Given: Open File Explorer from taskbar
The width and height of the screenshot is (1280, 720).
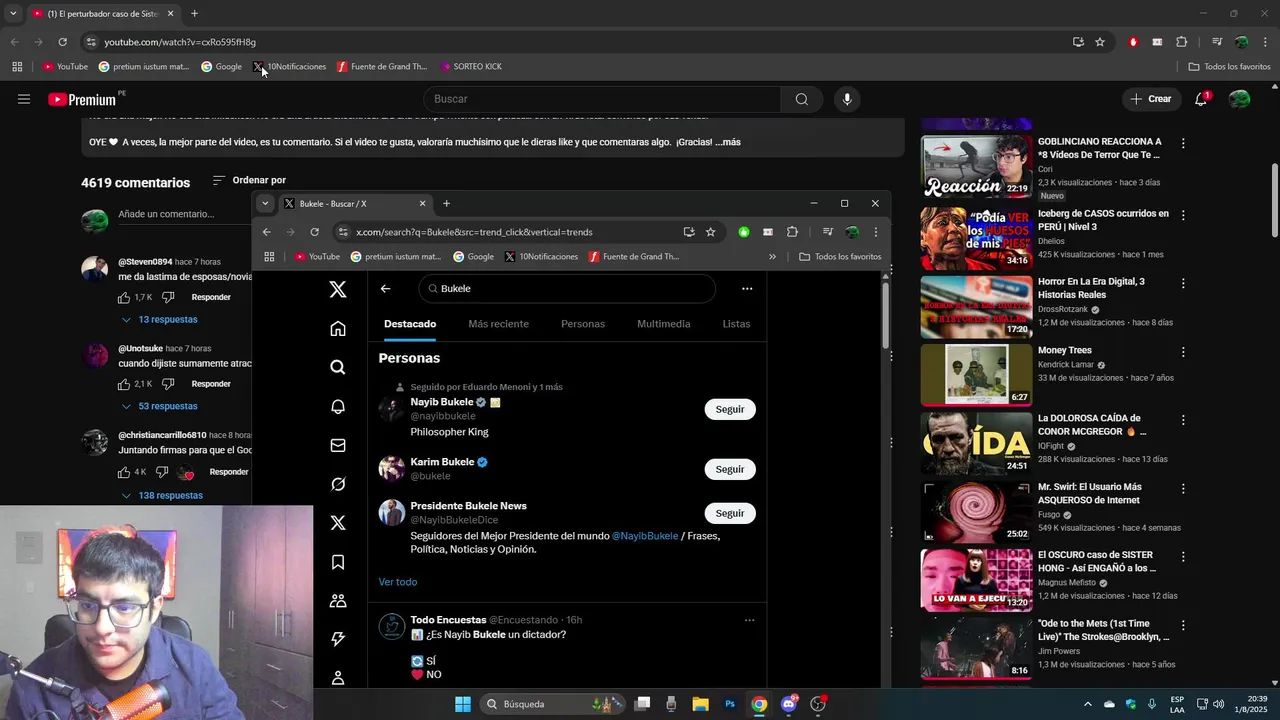Looking at the screenshot, I should [701, 704].
